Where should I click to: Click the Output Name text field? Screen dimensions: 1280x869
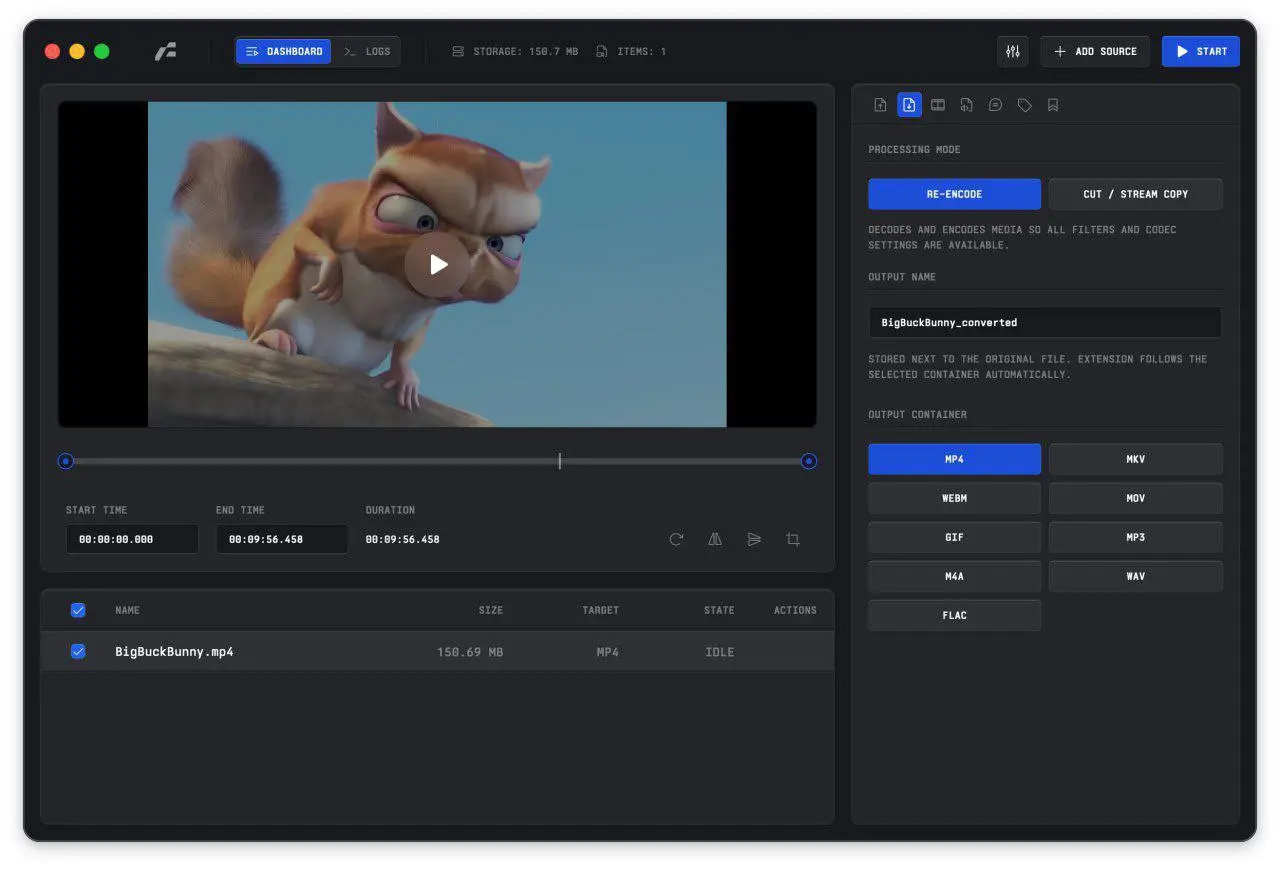click(1044, 322)
